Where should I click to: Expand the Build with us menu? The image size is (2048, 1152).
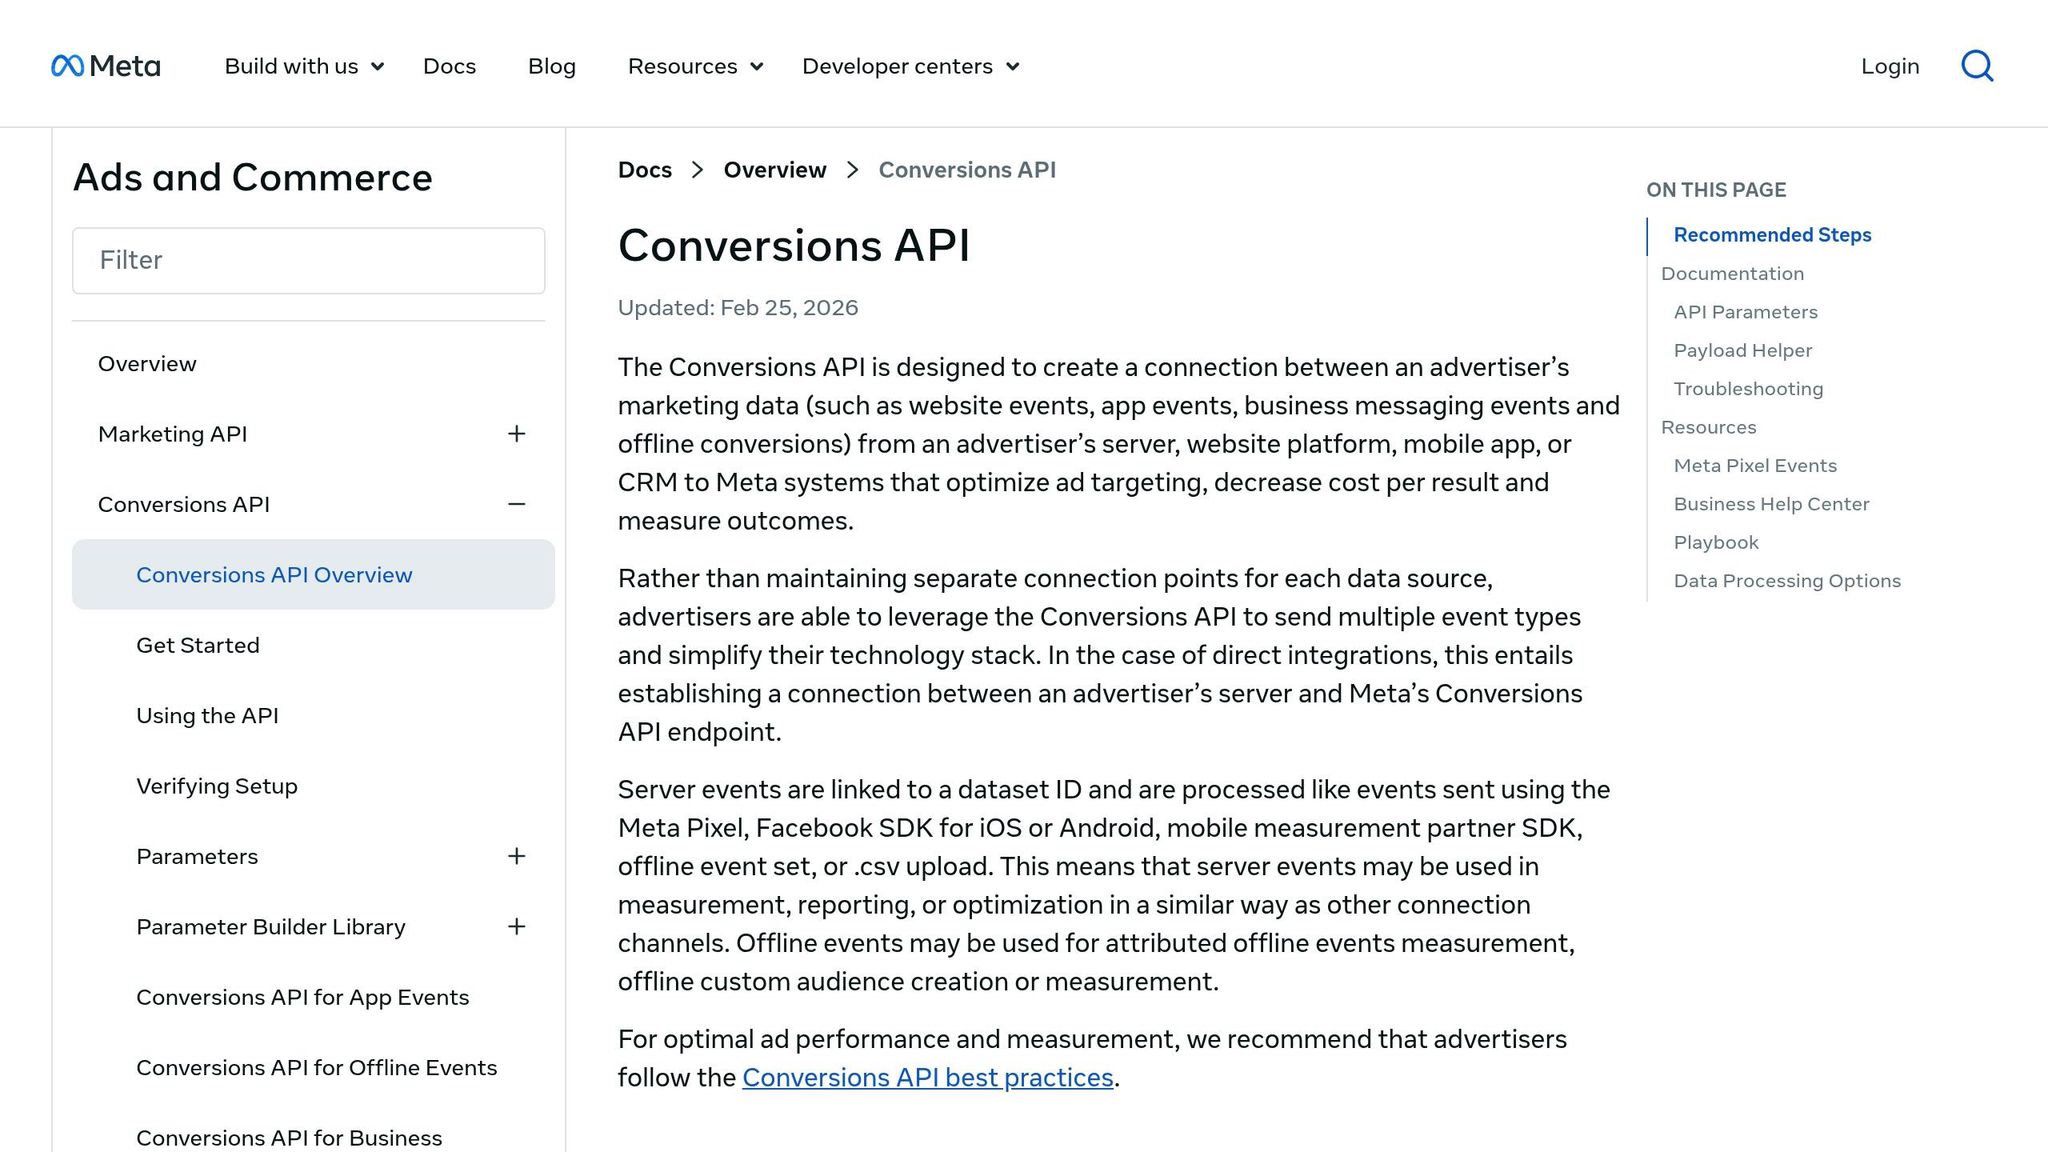point(304,66)
